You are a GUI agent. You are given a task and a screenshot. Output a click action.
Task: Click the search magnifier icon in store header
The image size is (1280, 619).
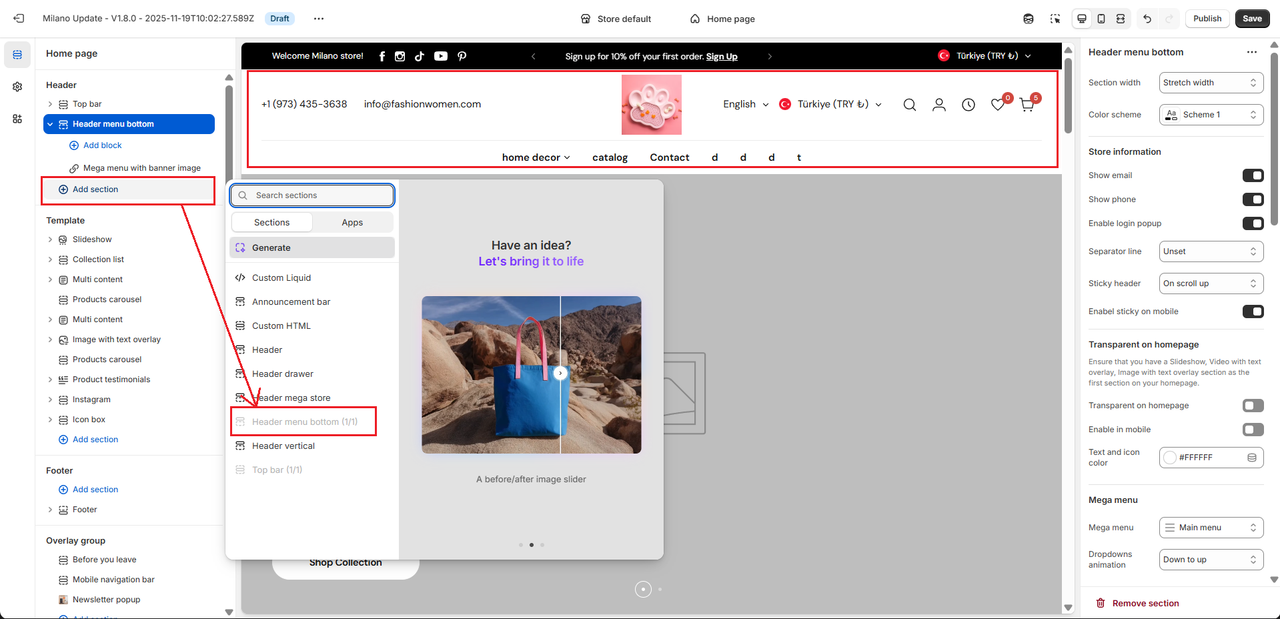(x=909, y=104)
